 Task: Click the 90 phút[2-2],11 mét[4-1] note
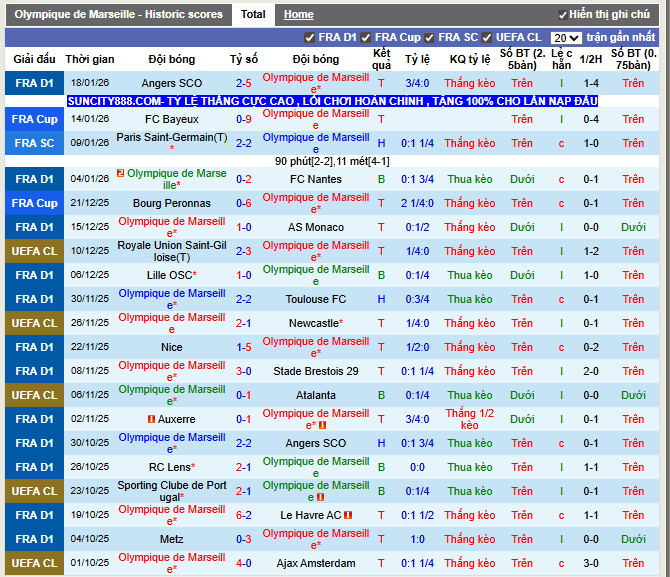click(x=332, y=161)
